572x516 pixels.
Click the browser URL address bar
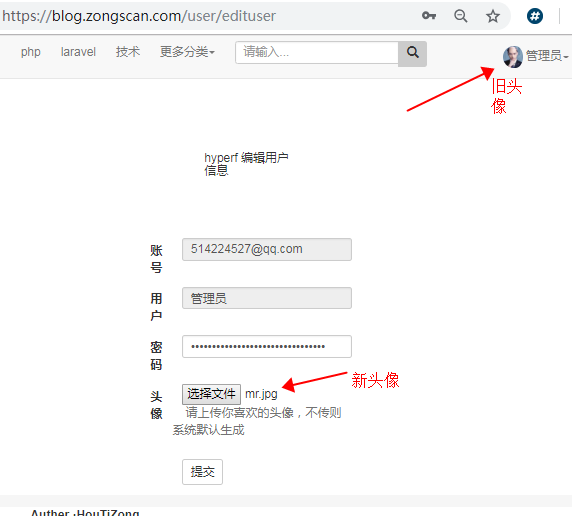(208, 16)
